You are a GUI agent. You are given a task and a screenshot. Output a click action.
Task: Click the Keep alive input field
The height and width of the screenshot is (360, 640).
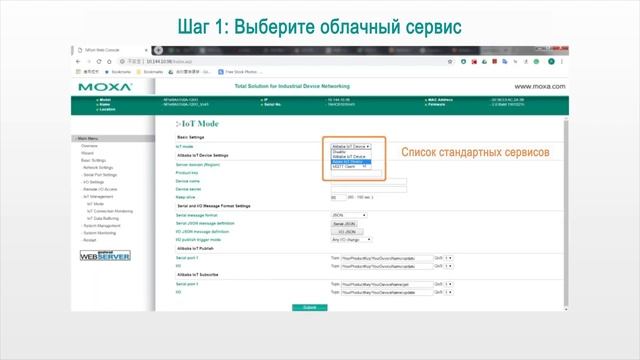(x=338, y=198)
